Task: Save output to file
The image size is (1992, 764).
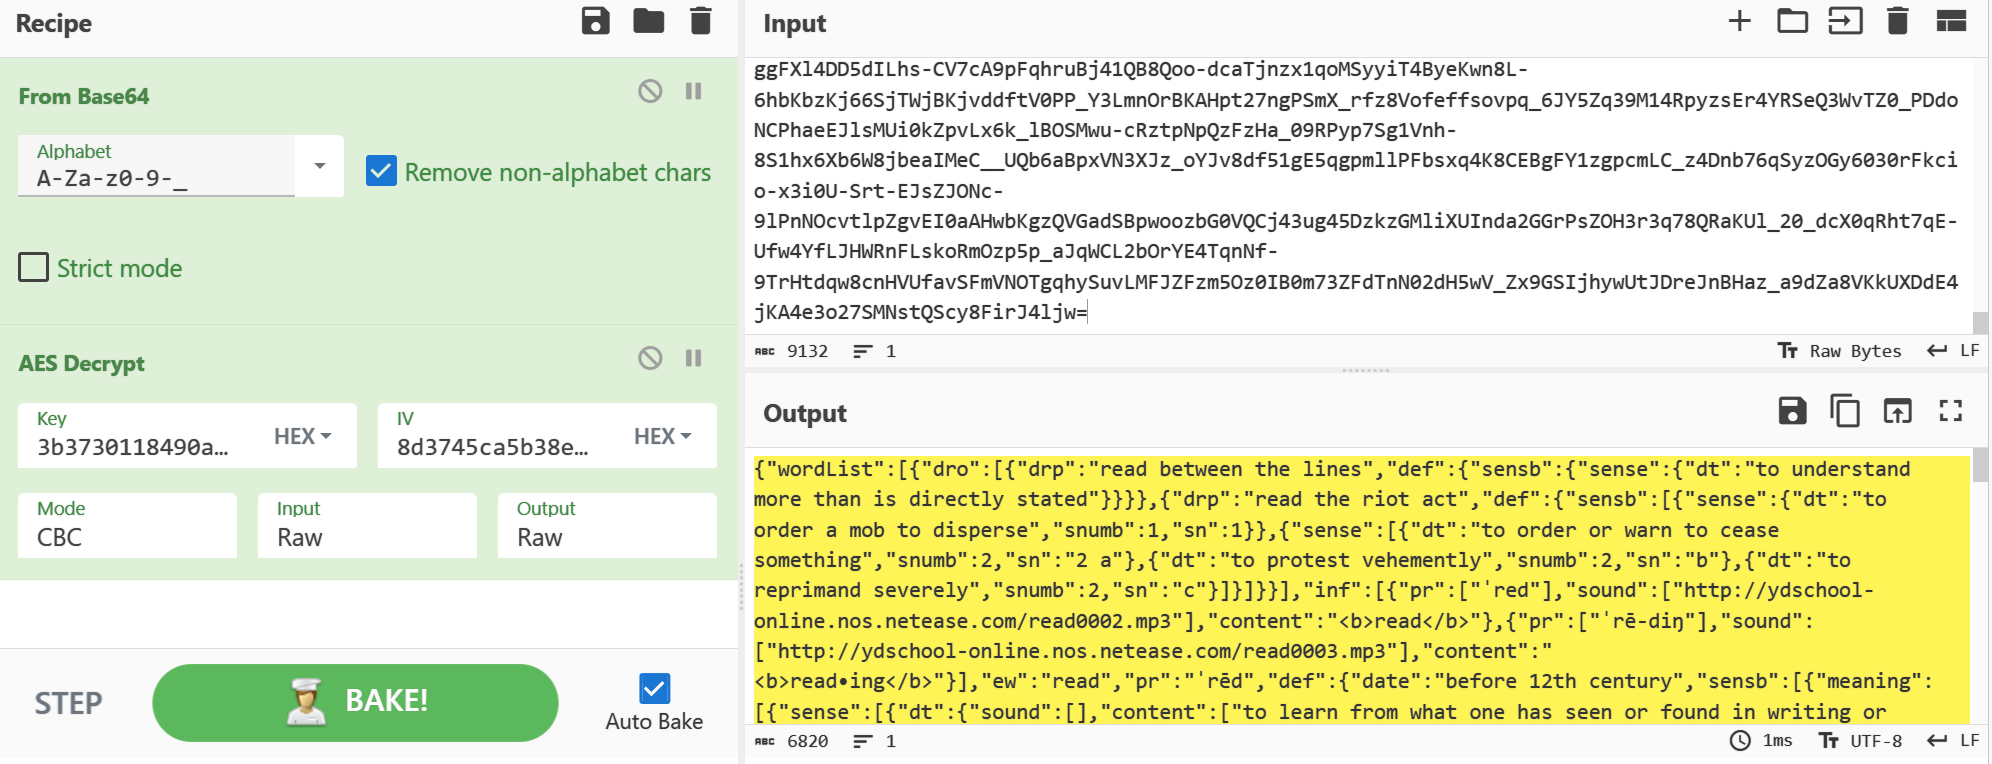Action: tap(1792, 411)
